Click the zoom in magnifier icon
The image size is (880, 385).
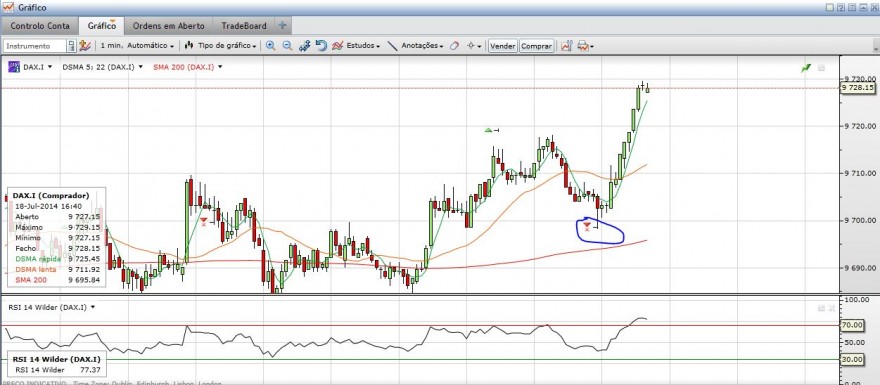pos(271,46)
